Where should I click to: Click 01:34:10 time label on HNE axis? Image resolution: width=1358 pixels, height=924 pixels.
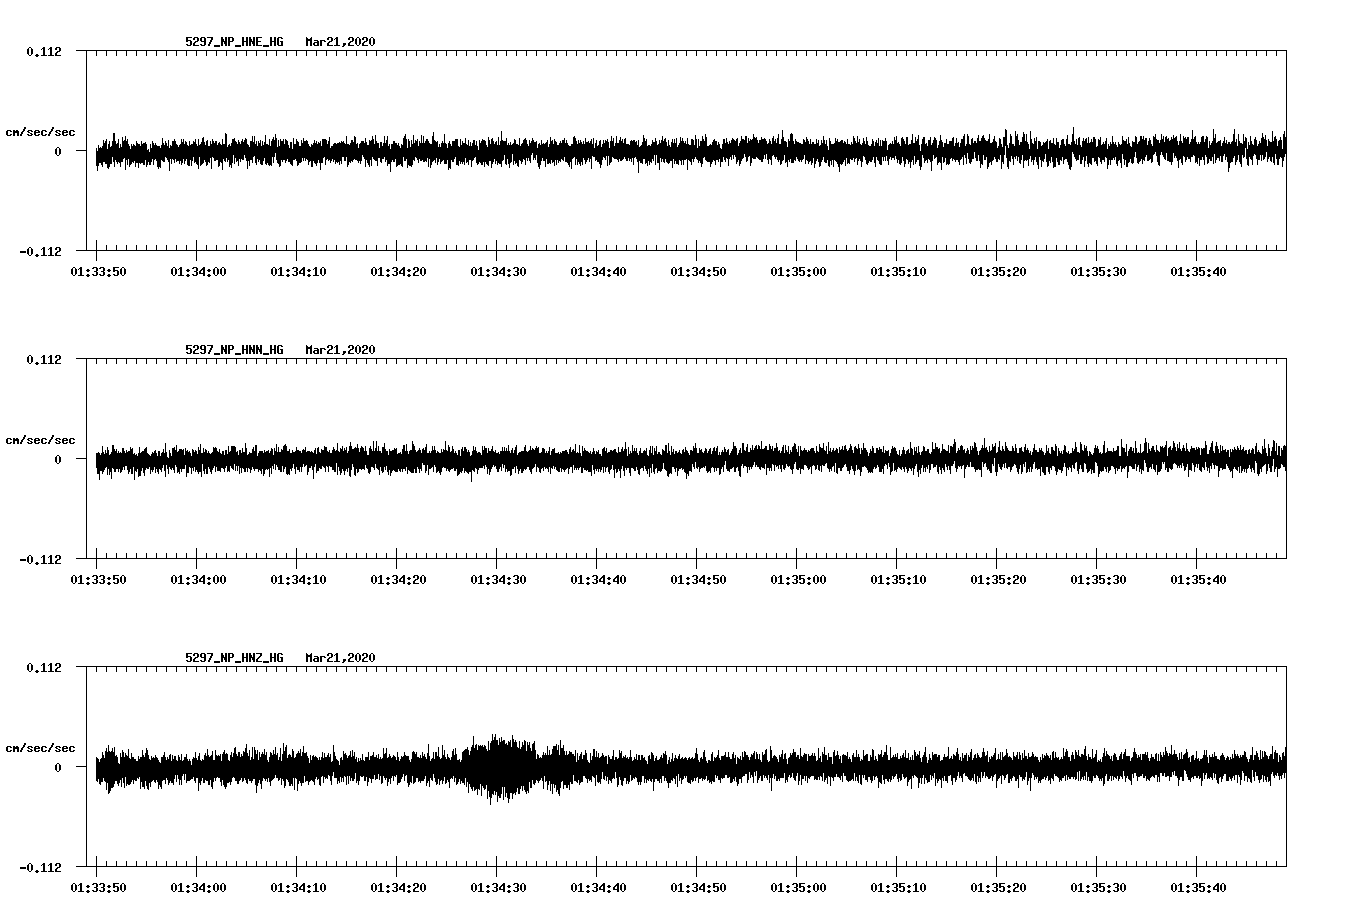tap(298, 272)
